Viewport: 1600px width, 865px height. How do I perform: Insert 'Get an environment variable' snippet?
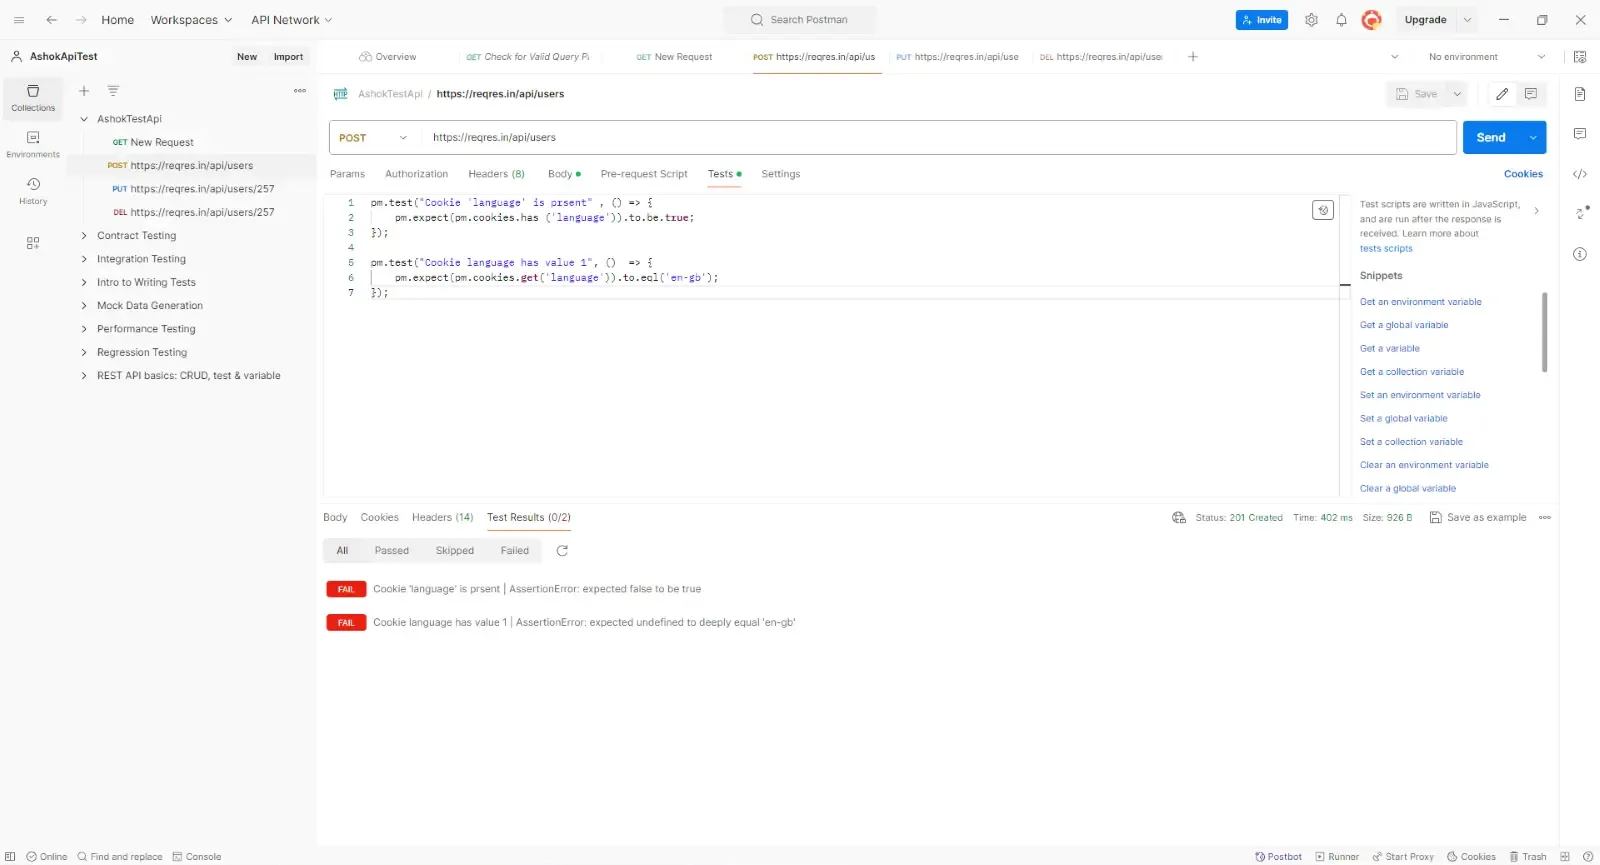pyautogui.click(x=1420, y=302)
